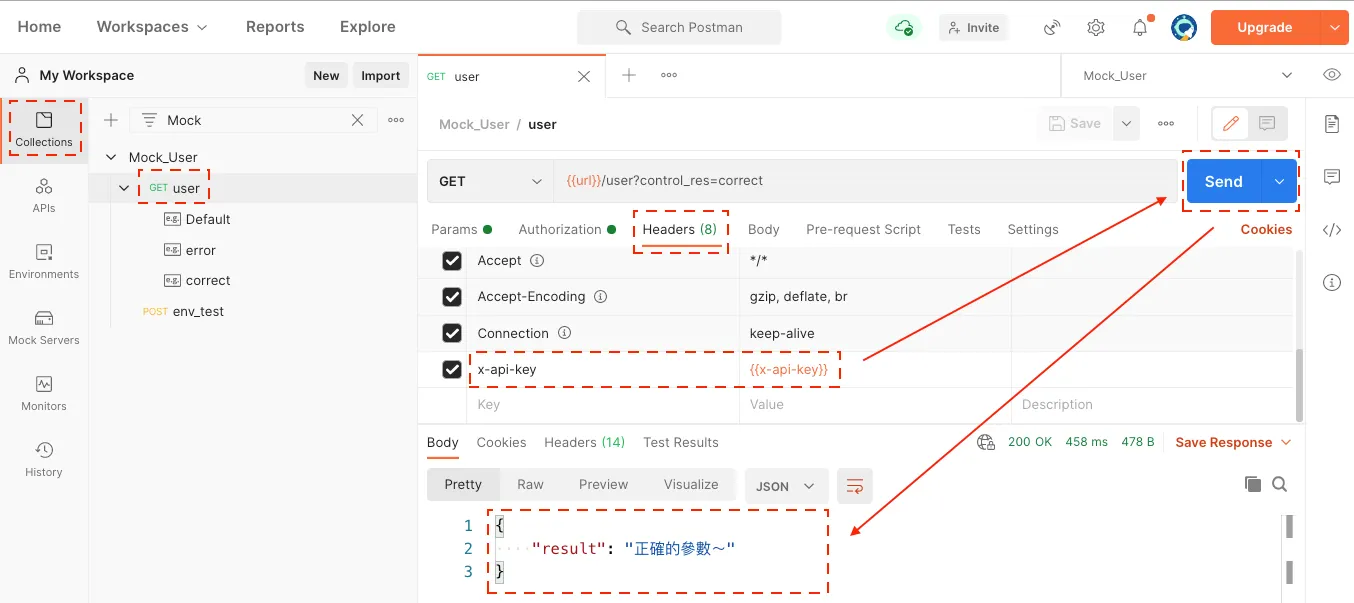Open a new request tab with plus
Screen dimensions: 1354x603
click(x=629, y=75)
